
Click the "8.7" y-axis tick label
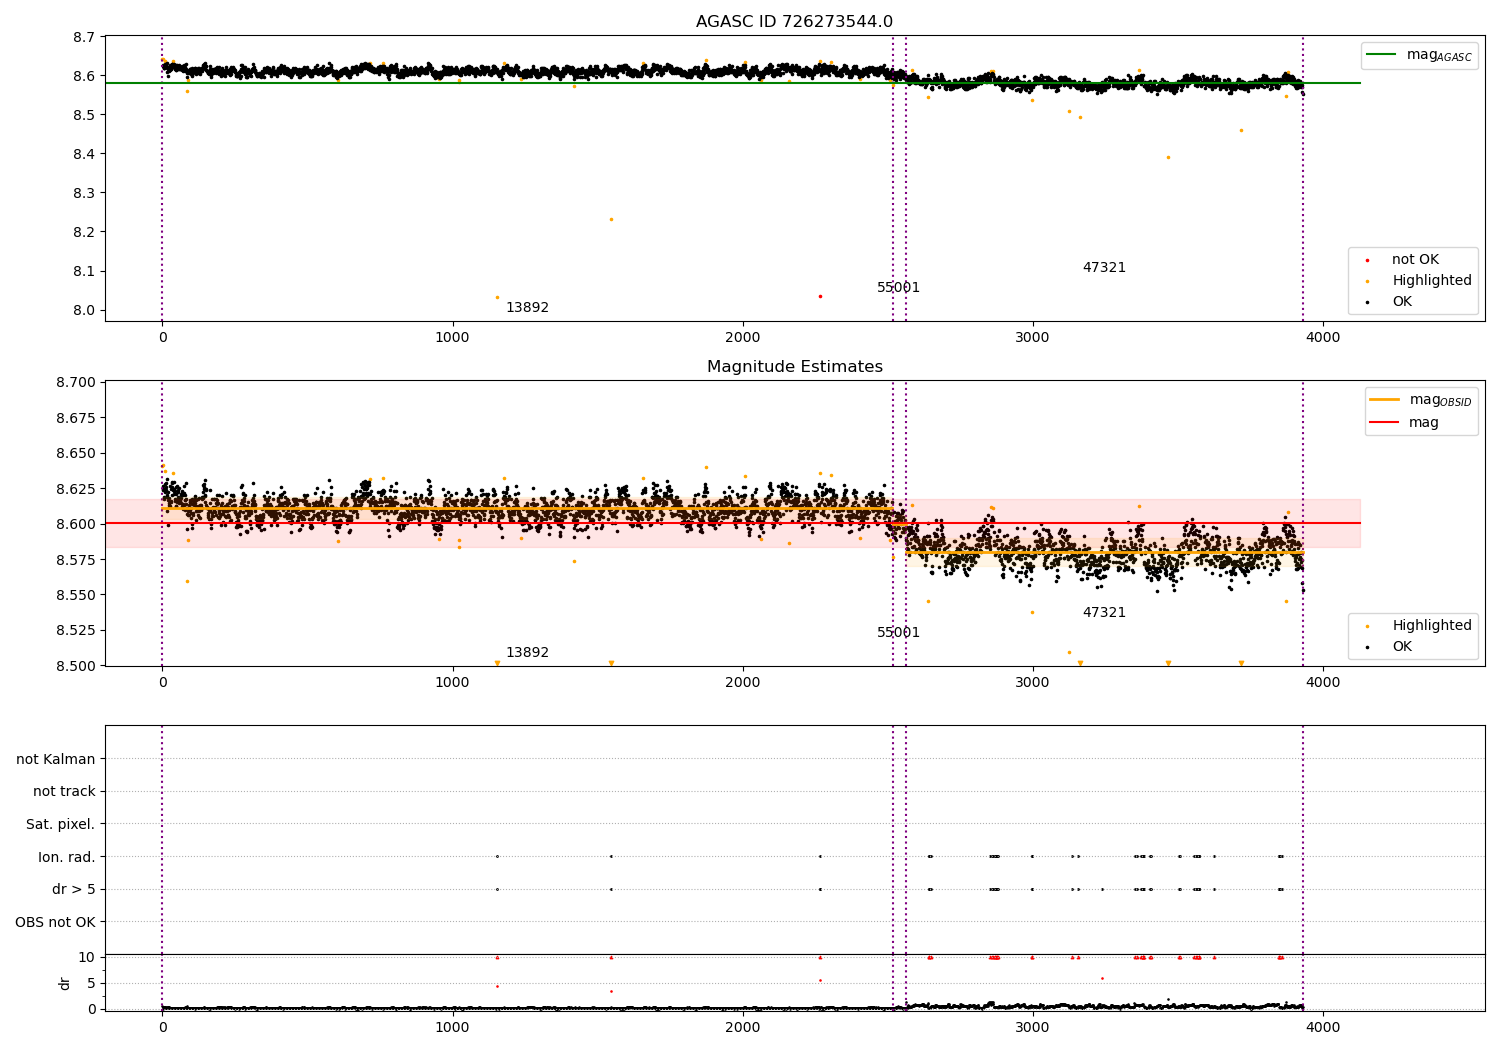[85, 38]
